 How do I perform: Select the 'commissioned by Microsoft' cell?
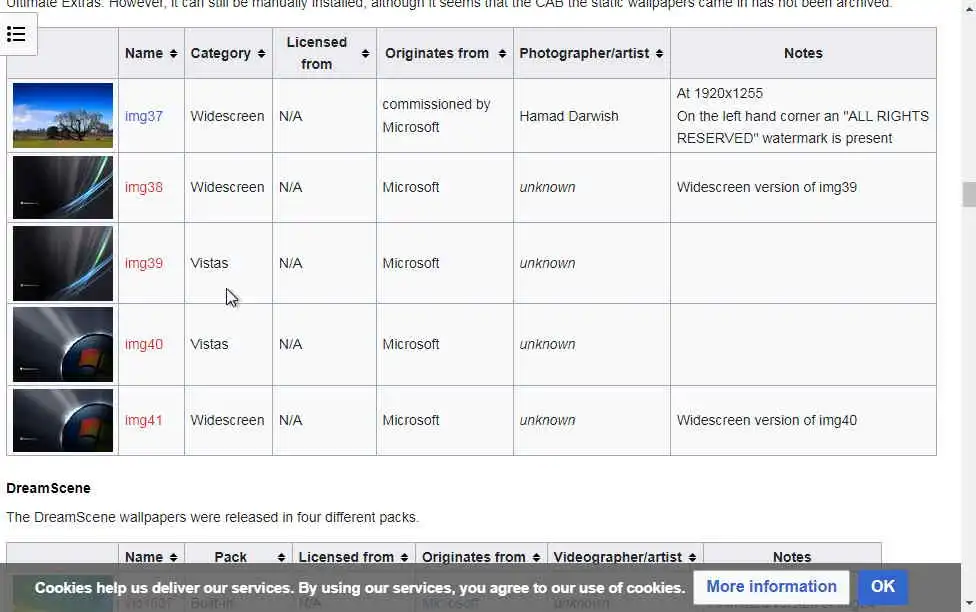point(444,116)
